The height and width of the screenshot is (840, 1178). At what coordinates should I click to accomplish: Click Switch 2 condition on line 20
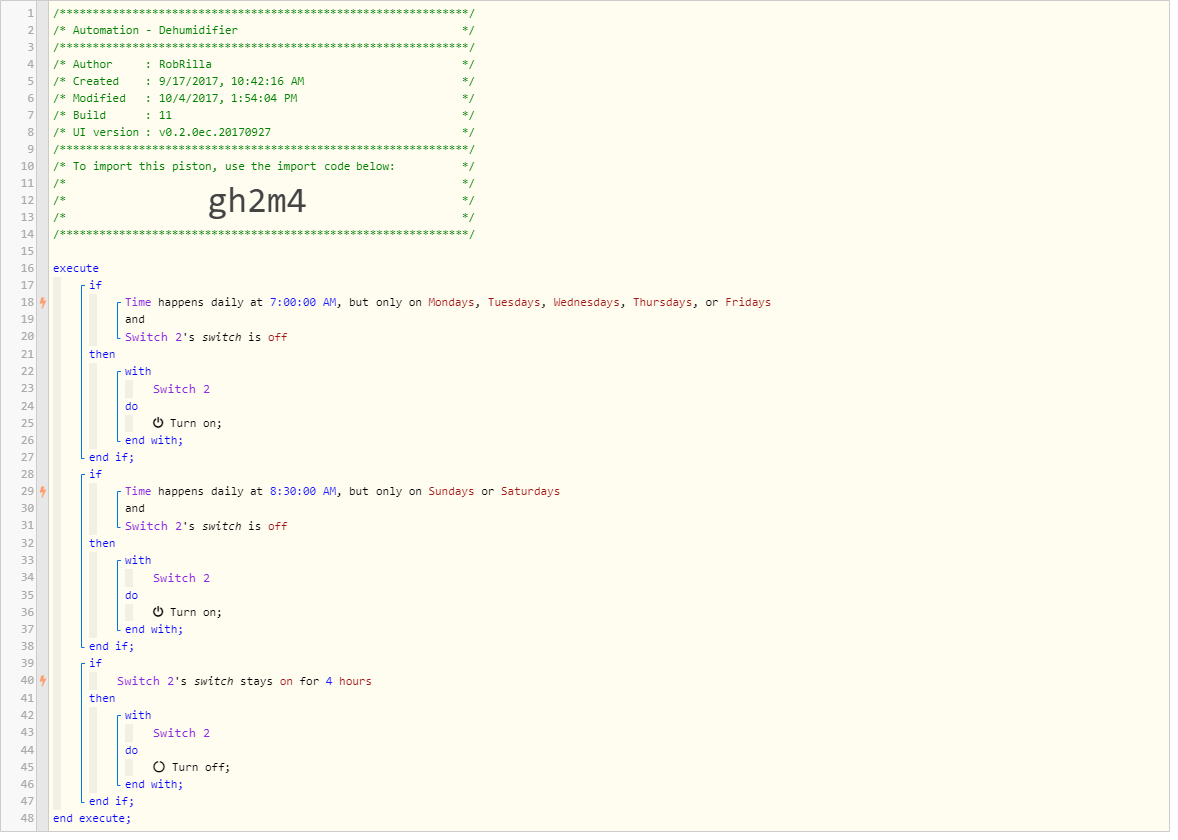click(206, 337)
